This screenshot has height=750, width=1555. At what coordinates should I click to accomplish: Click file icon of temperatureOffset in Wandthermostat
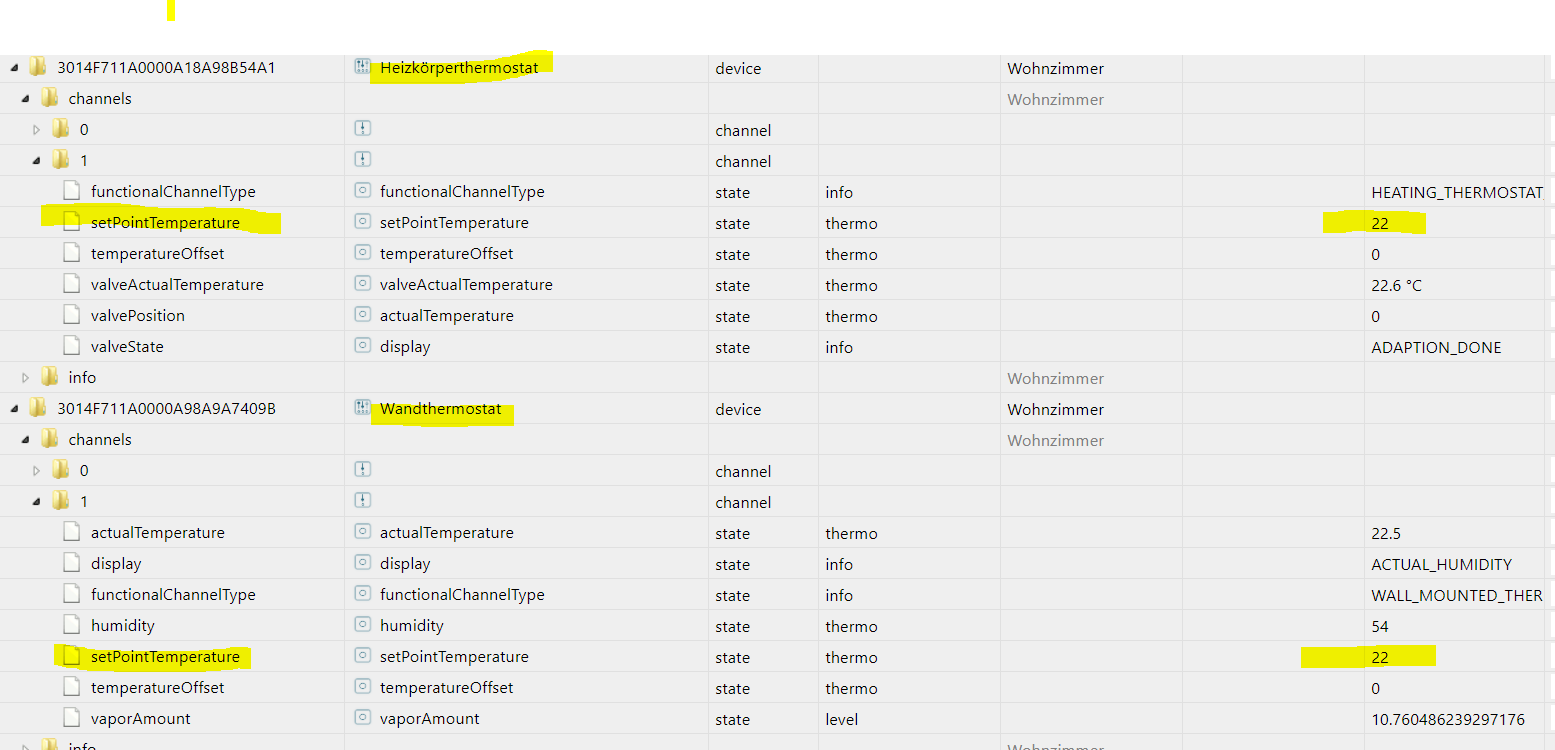click(71, 687)
